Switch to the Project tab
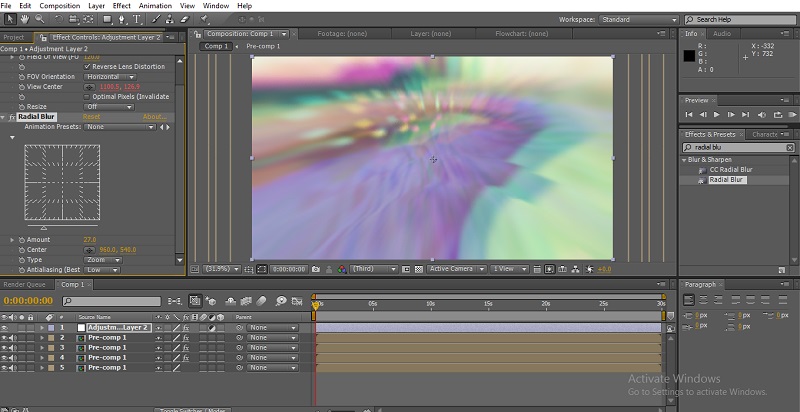Screen dimensions: 800x412 pos(14,37)
